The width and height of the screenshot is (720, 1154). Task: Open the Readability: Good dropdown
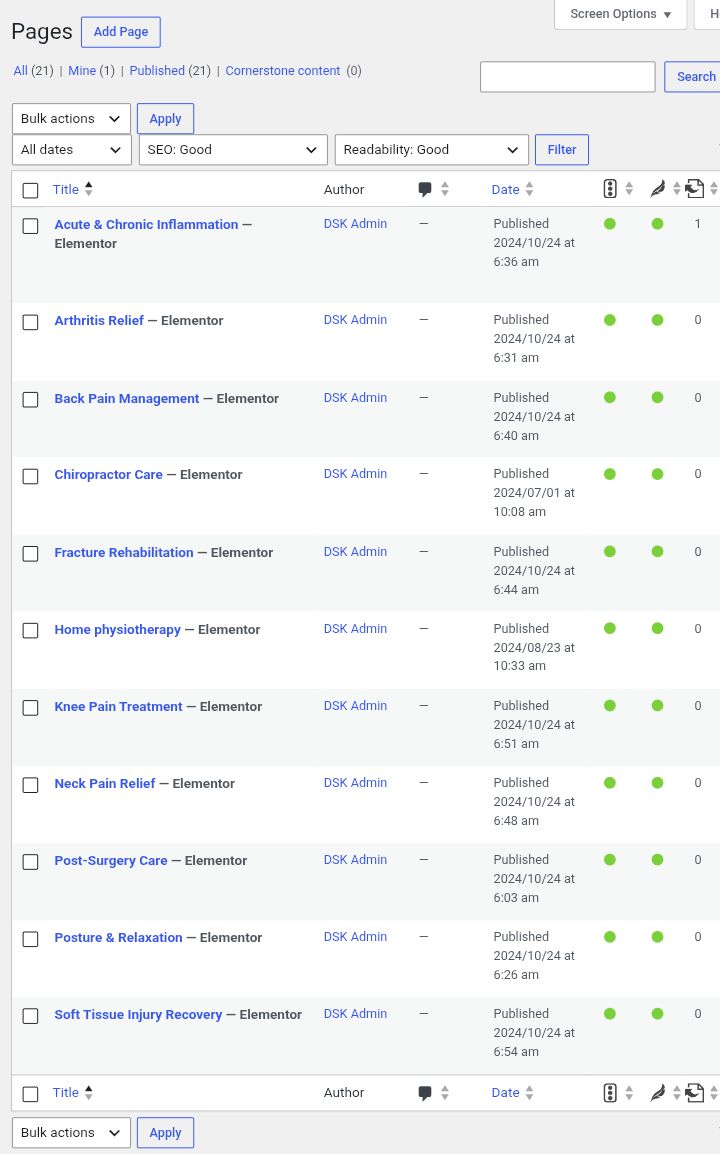(431, 149)
